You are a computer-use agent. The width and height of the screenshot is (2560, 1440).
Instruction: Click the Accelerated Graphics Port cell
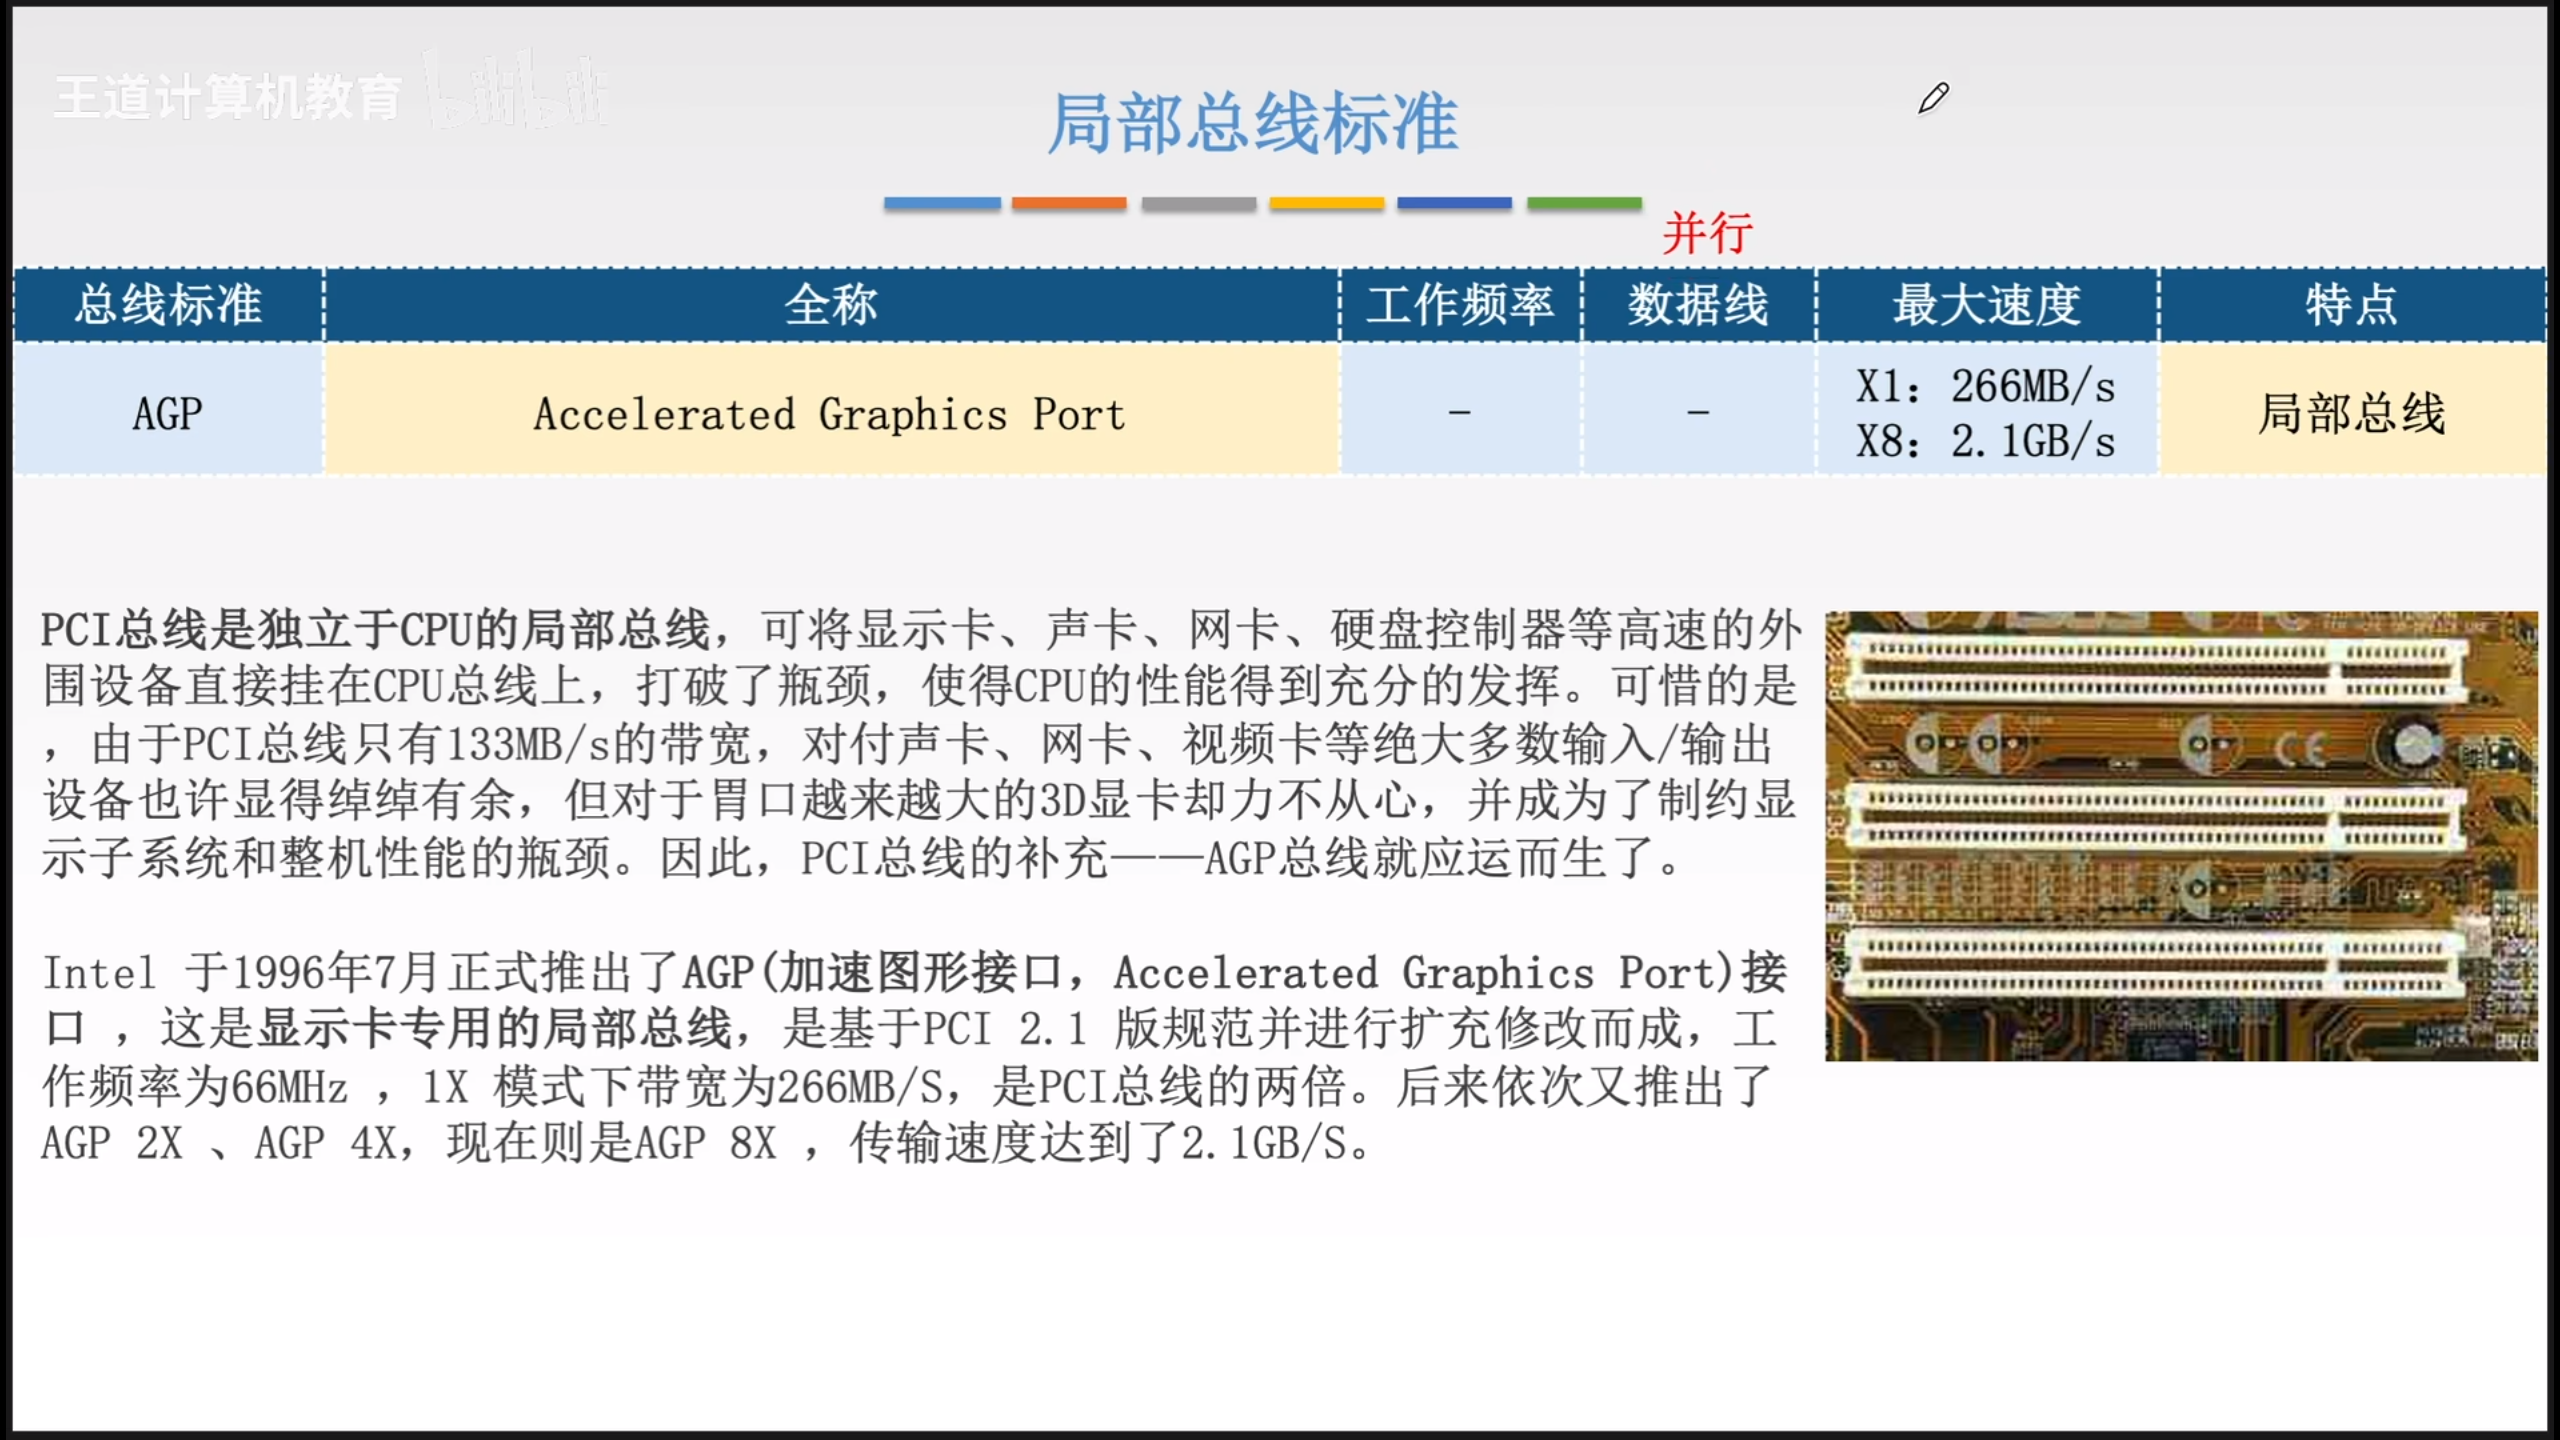pyautogui.click(x=830, y=414)
